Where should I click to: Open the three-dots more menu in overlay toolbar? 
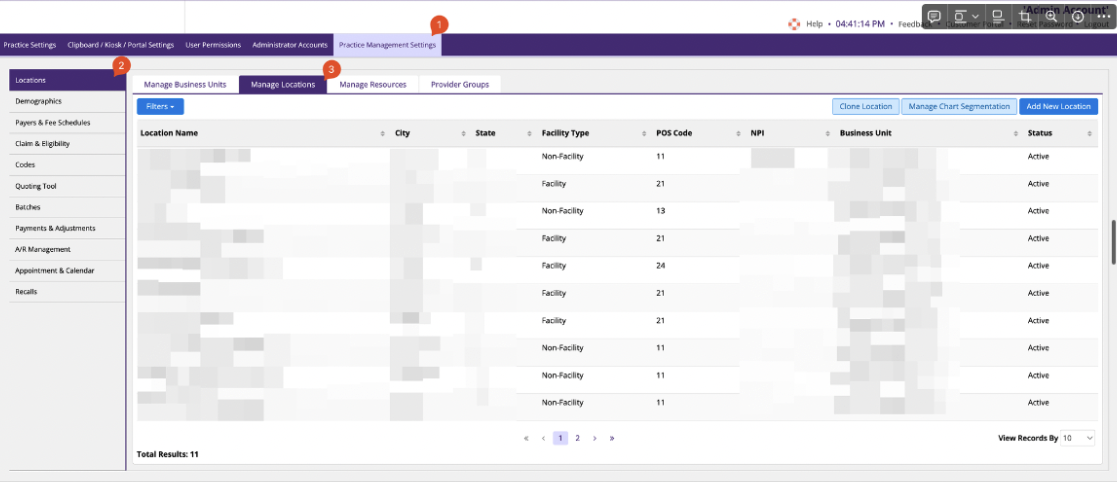tap(1103, 16)
